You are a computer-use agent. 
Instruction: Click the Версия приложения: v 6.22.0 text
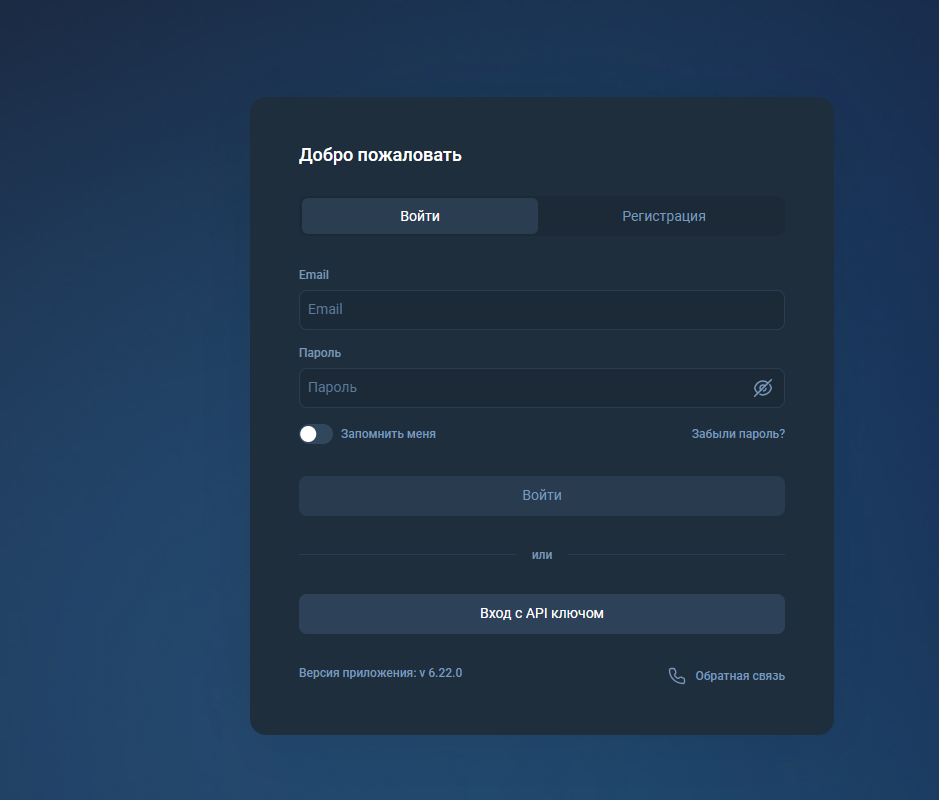point(380,673)
